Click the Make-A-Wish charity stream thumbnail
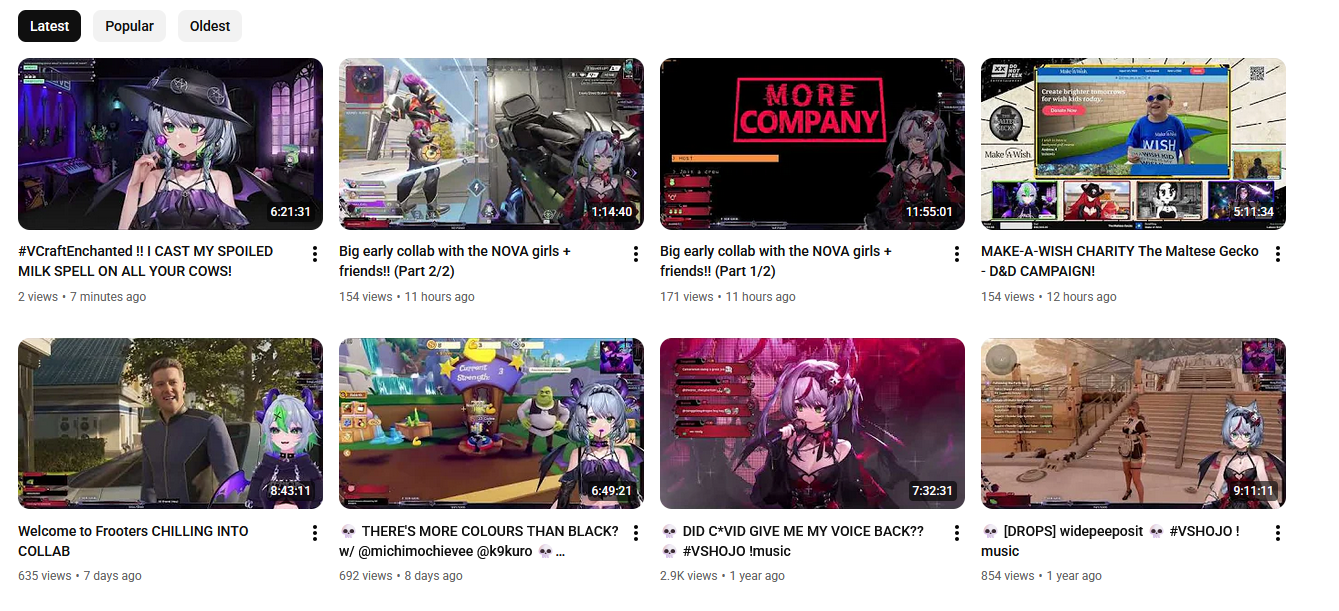The width and height of the screenshot is (1339, 611). [1133, 144]
